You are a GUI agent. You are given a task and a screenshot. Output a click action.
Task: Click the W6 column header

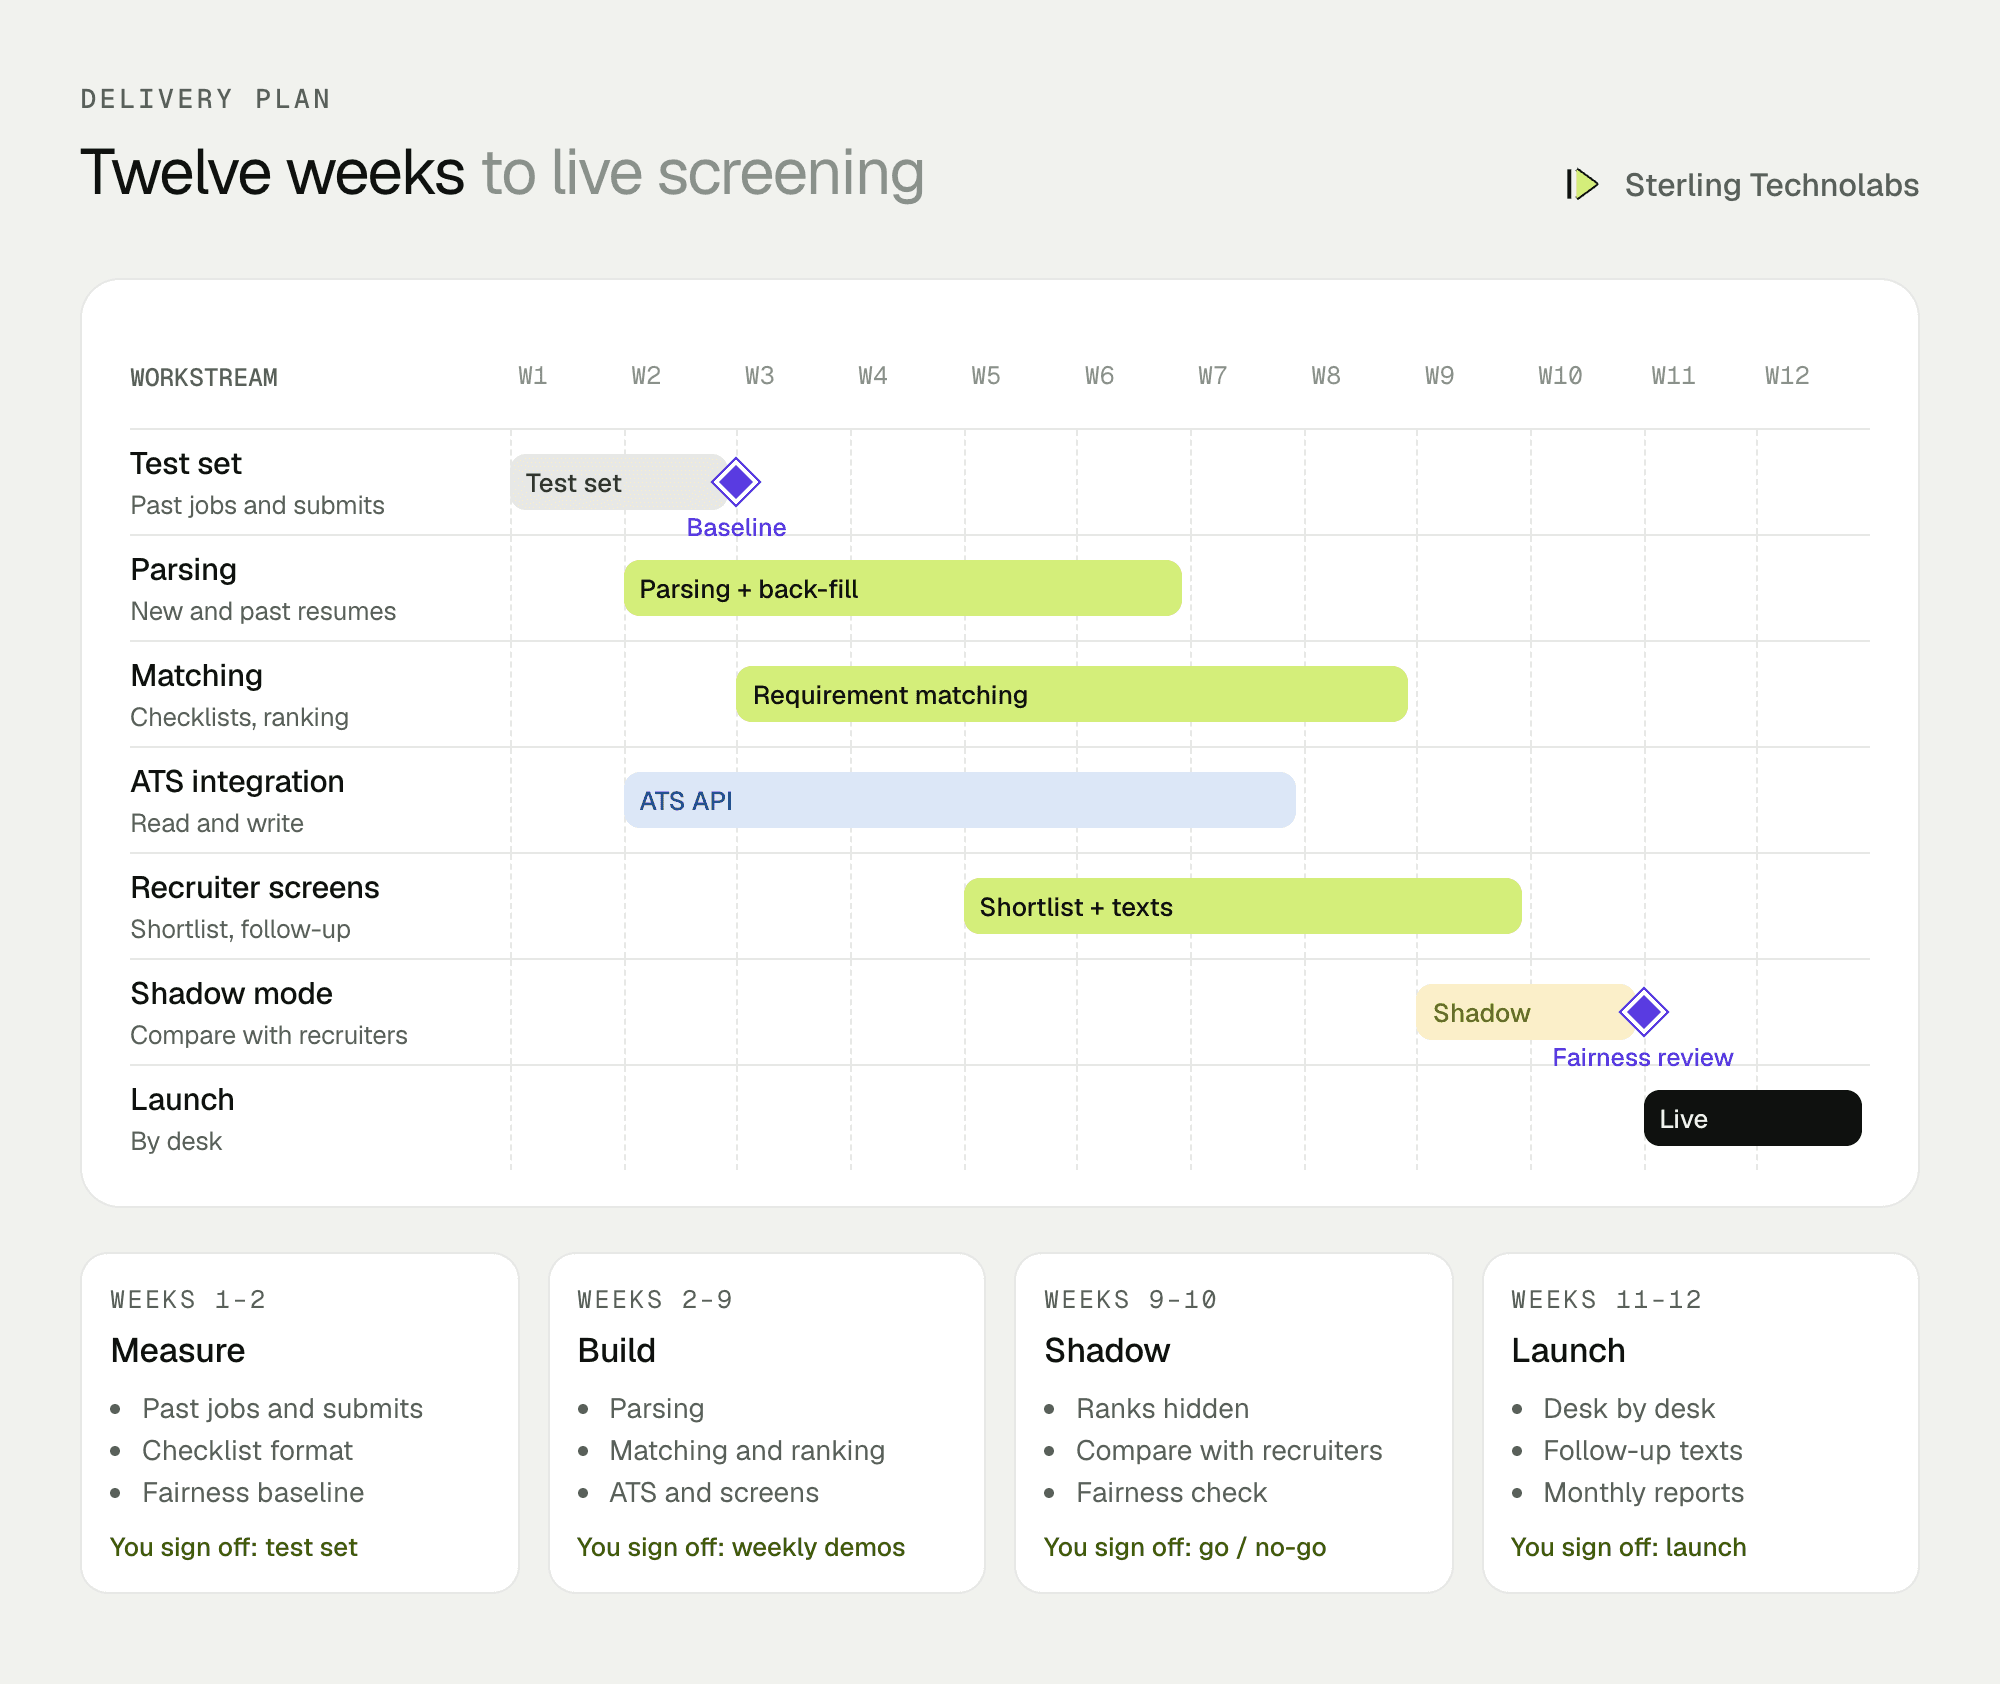(1099, 376)
